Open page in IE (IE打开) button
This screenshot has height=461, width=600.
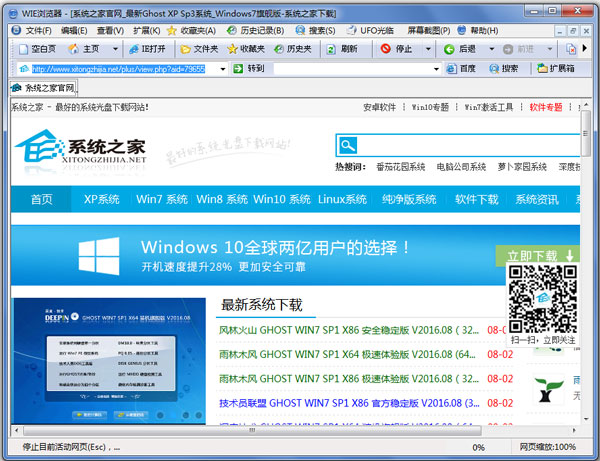click(147, 49)
